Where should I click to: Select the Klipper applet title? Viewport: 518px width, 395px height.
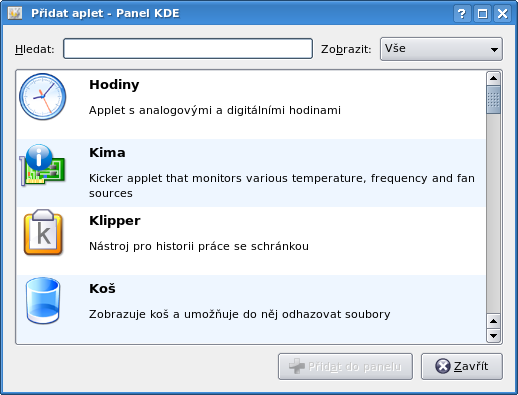115,221
